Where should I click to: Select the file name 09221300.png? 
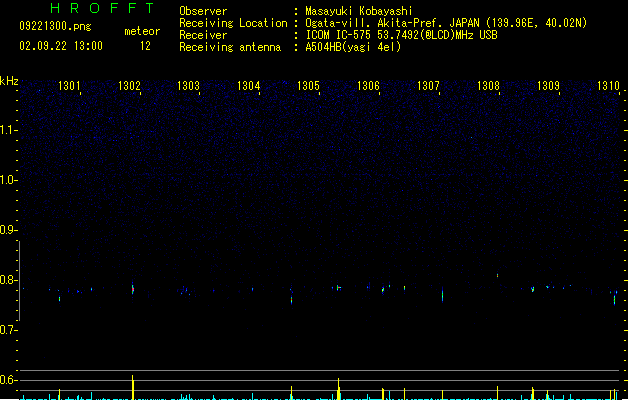point(55,26)
